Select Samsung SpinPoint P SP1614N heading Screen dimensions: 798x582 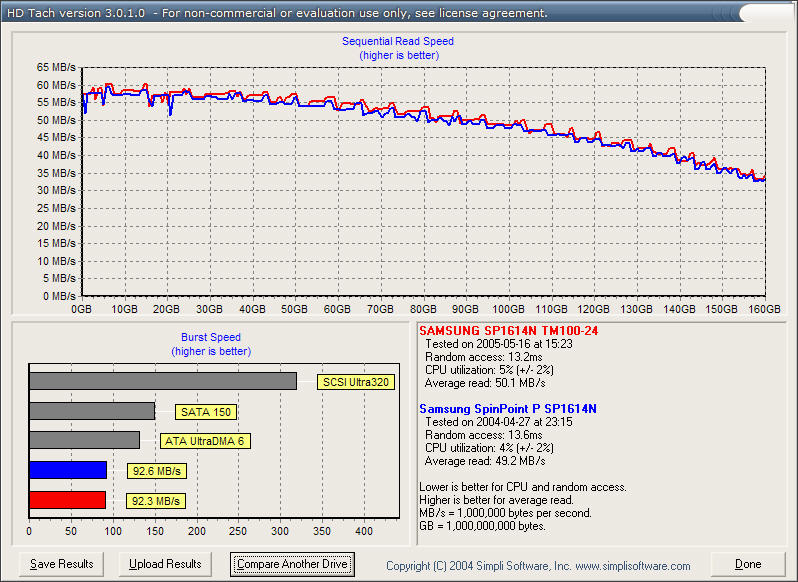tap(508, 409)
